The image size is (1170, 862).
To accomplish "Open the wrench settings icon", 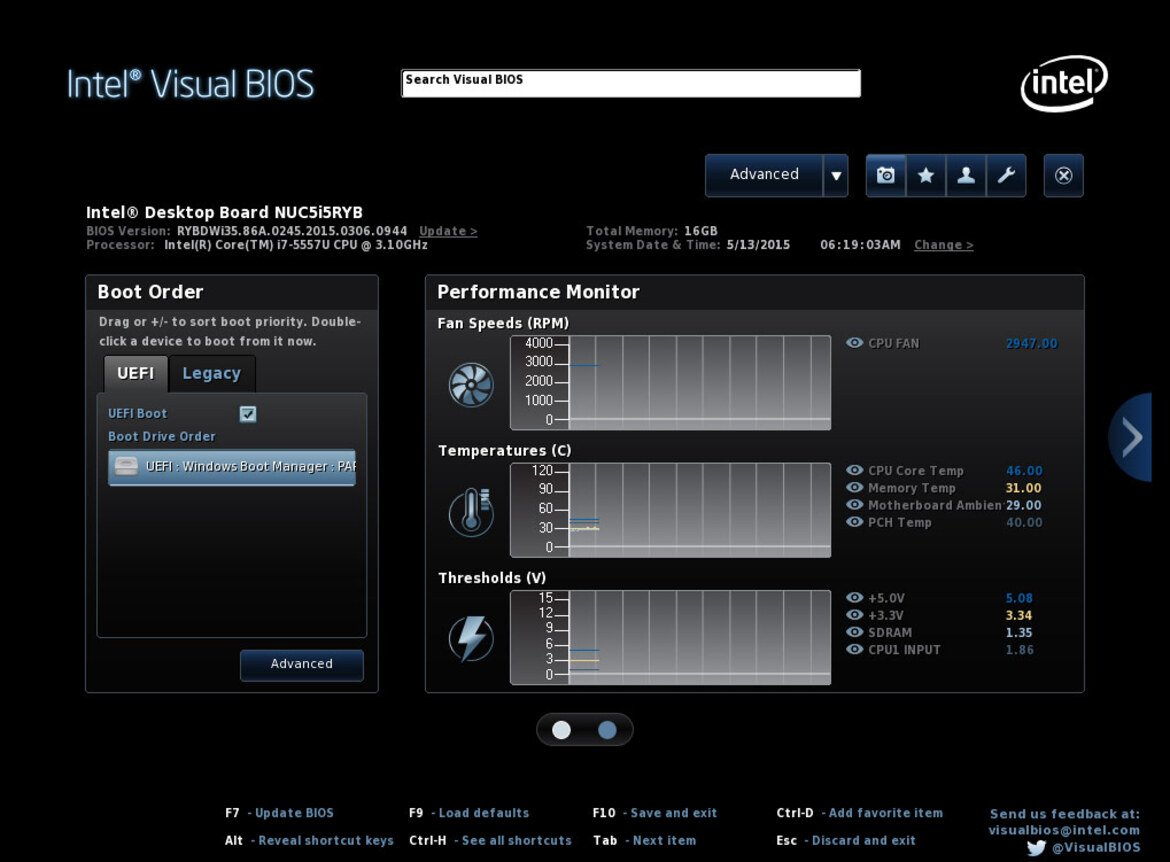I will [x=1006, y=175].
